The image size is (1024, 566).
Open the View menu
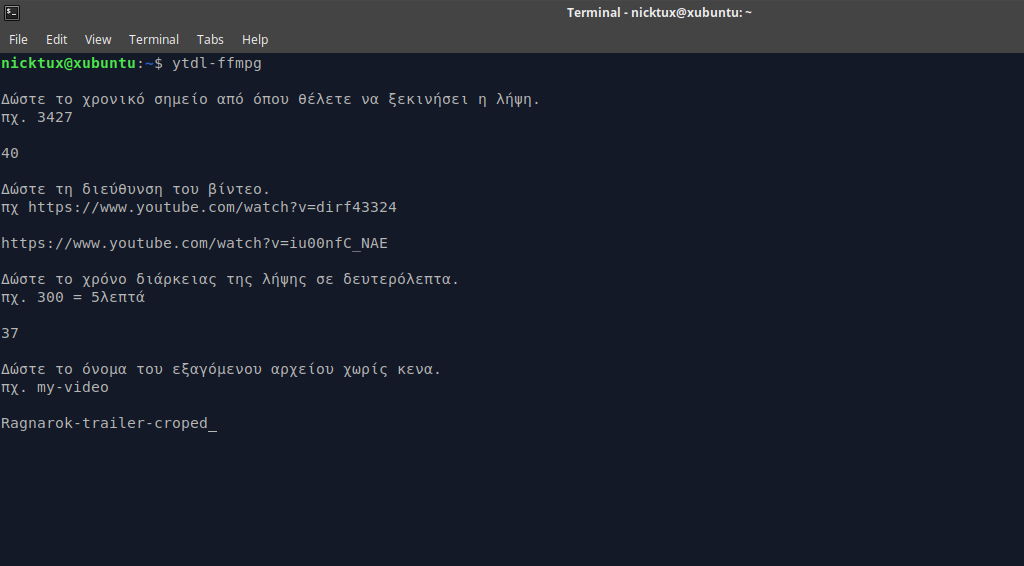(x=98, y=40)
